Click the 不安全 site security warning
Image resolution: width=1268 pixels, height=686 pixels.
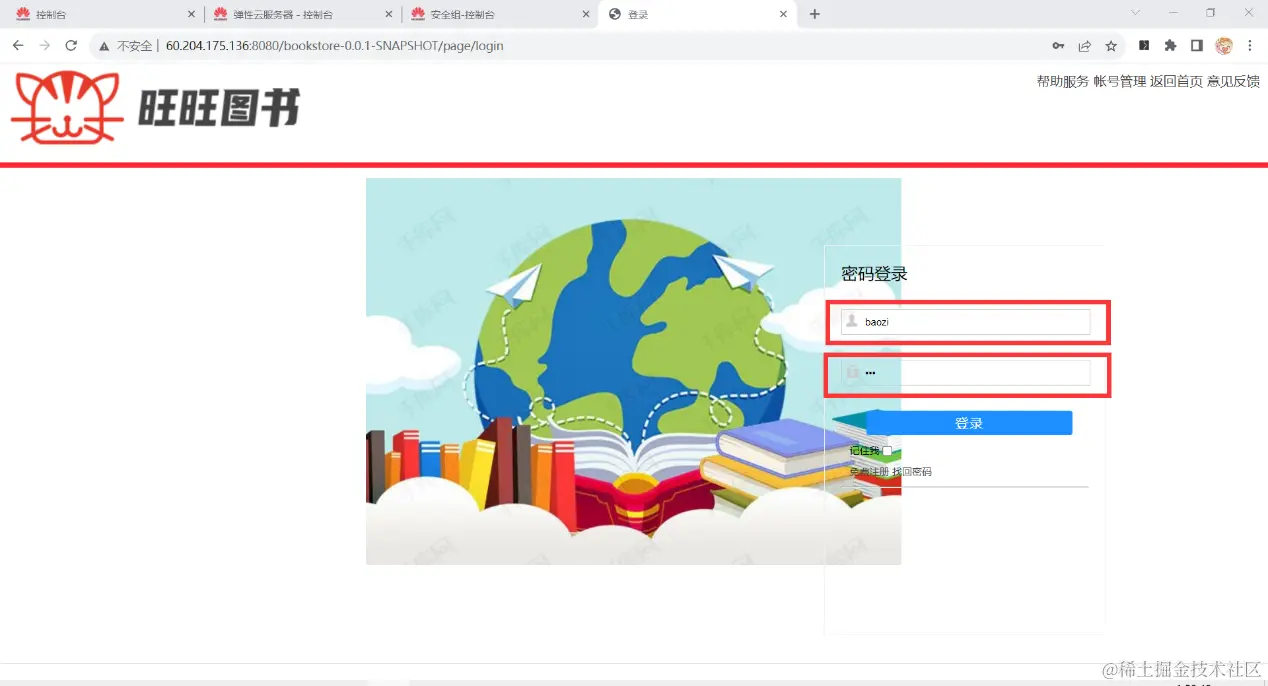pyautogui.click(x=125, y=46)
